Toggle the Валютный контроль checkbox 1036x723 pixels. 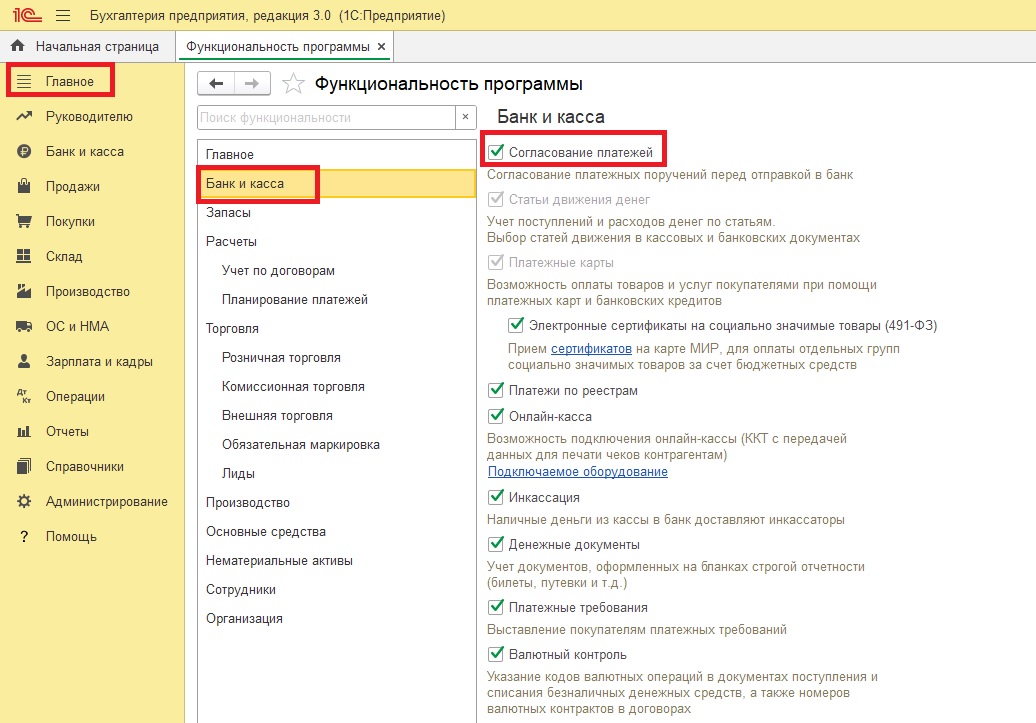click(x=496, y=654)
